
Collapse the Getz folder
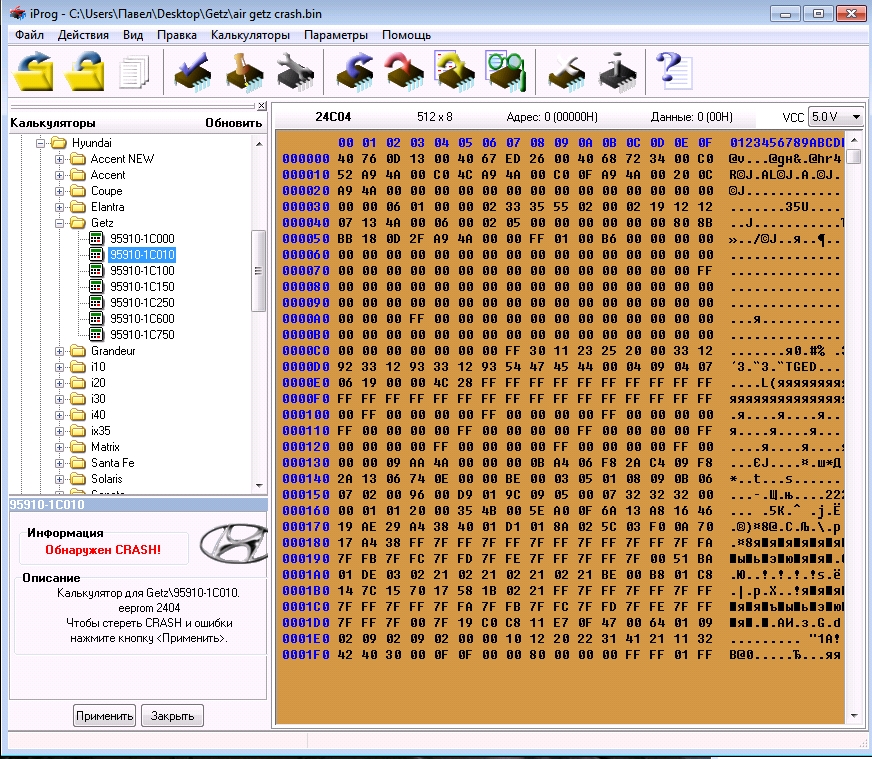pos(59,223)
